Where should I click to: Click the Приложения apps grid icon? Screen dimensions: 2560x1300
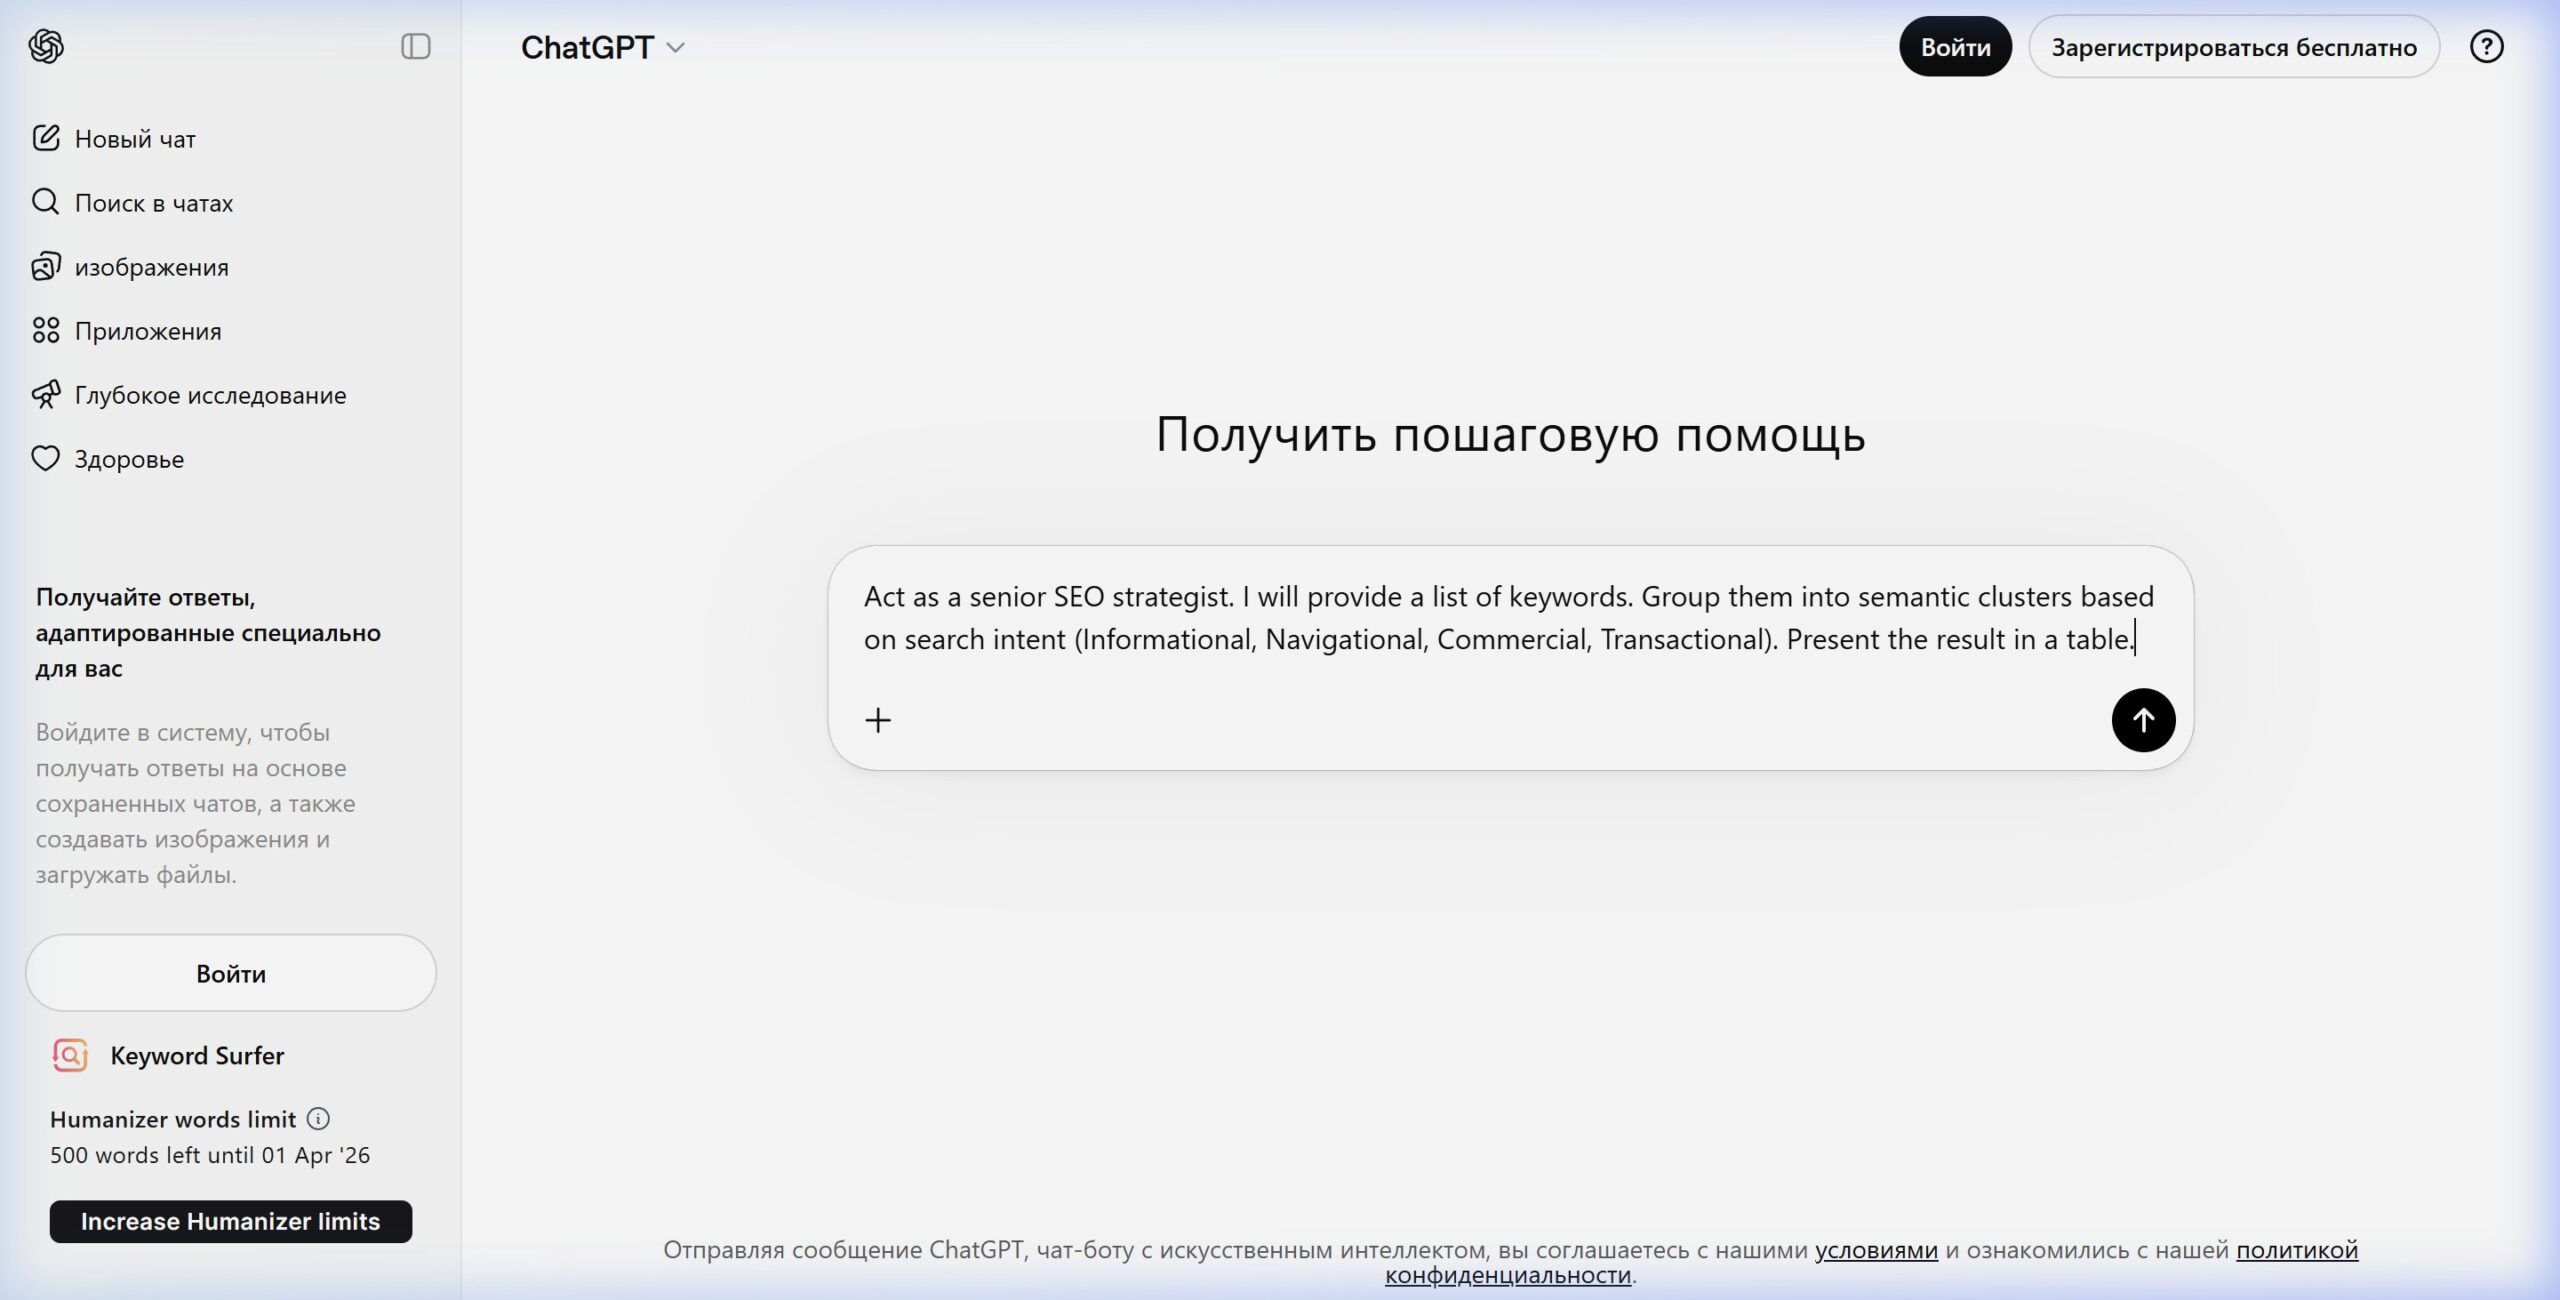click(x=46, y=330)
